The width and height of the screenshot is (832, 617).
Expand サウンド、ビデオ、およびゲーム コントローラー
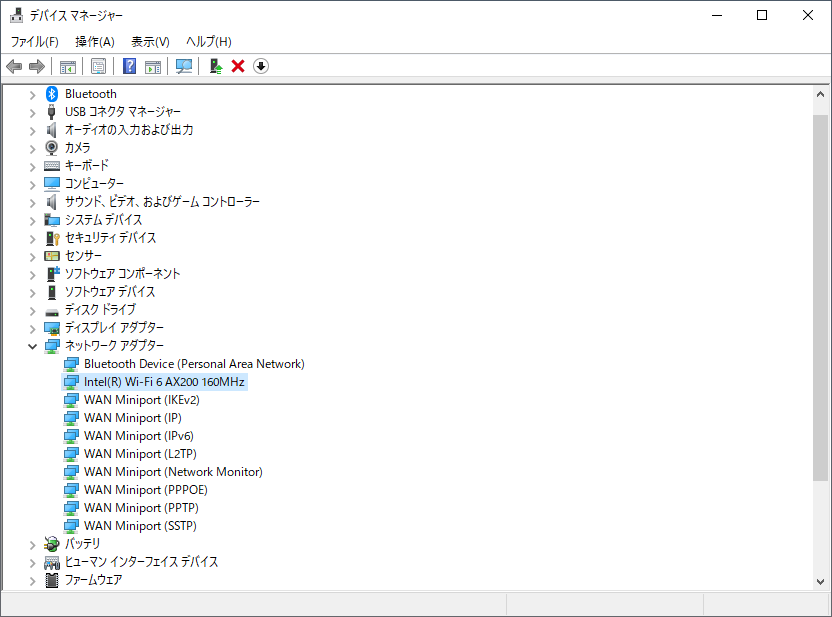32,203
